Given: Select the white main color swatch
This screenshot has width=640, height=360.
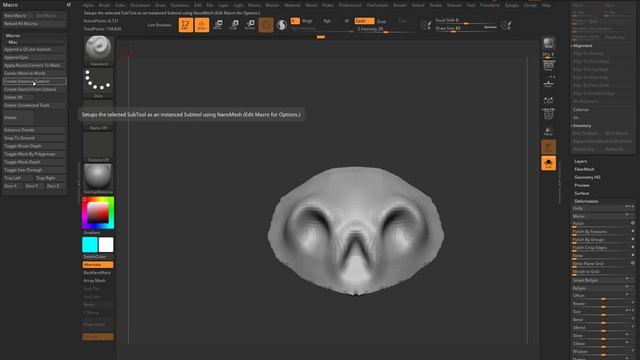Looking at the screenshot, I should 106,245.
